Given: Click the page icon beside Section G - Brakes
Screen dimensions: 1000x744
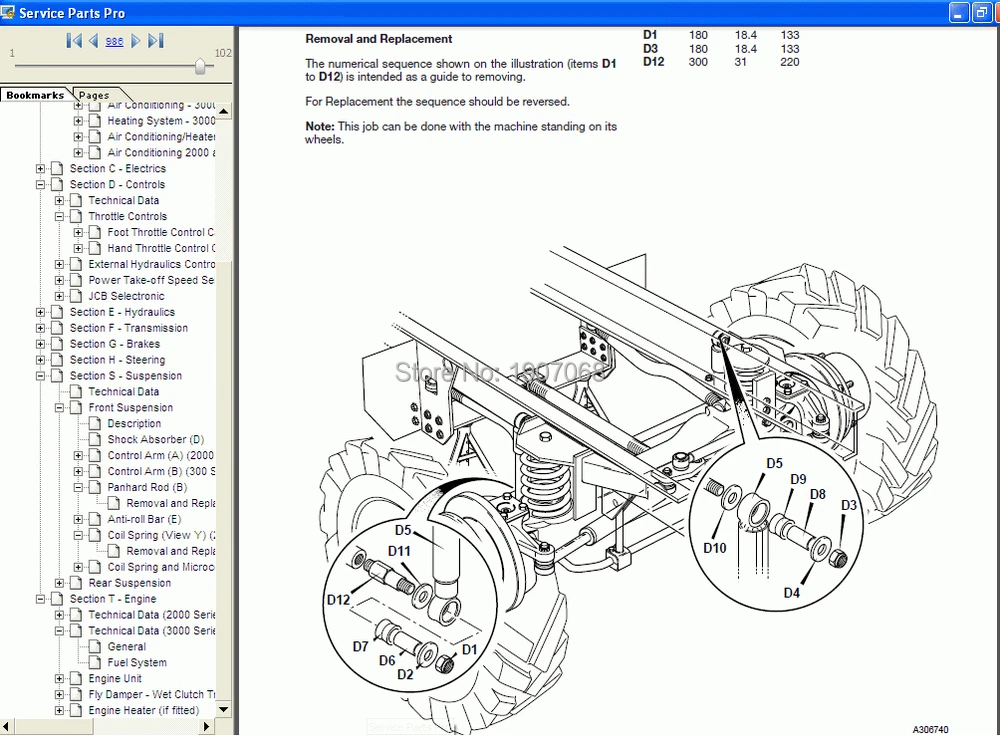Looking at the screenshot, I should (x=58, y=344).
